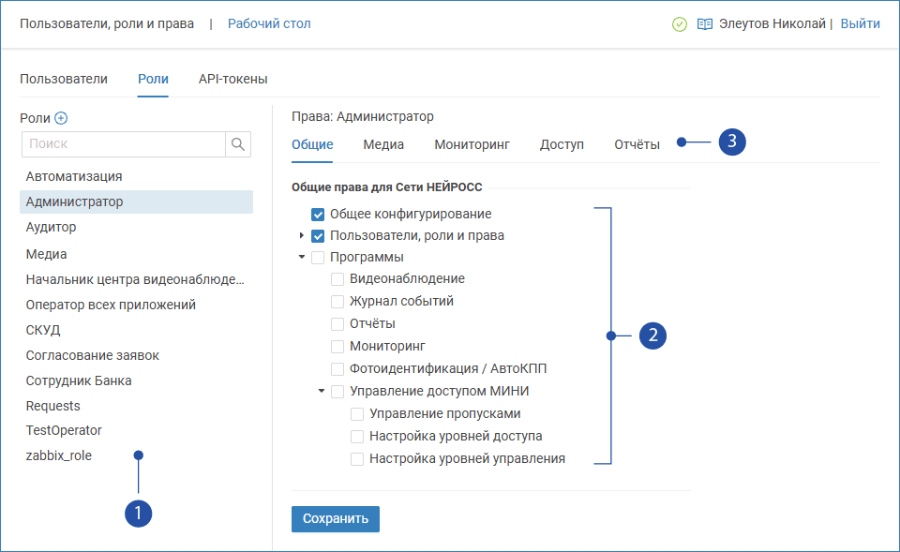Enable the Программы checkbox
Screen dimensions: 900x552
pyautogui.click(x=317, y=258)
